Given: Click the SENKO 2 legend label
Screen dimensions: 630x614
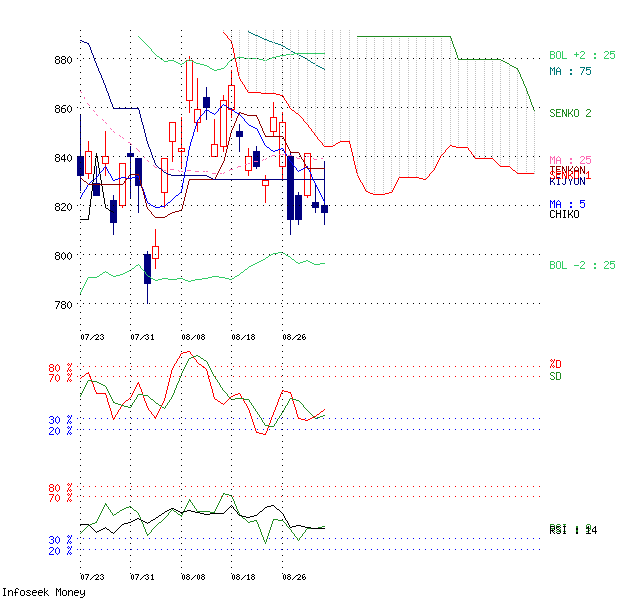Looking at the screenshot, I should pos(570,113).
